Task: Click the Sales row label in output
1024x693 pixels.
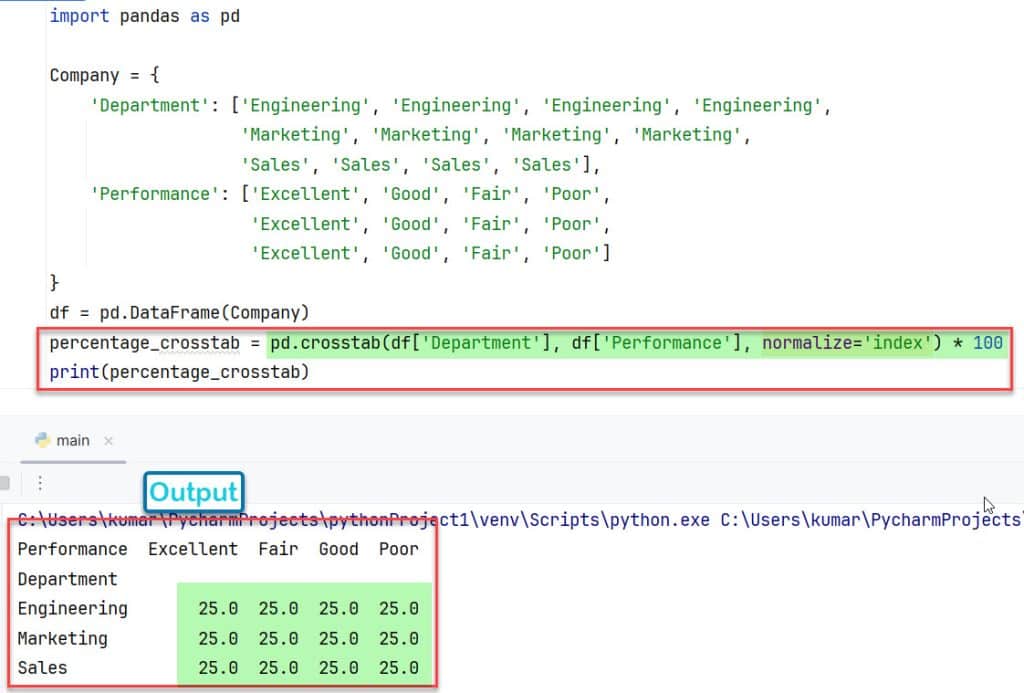Action: click(x=45, y=668)
